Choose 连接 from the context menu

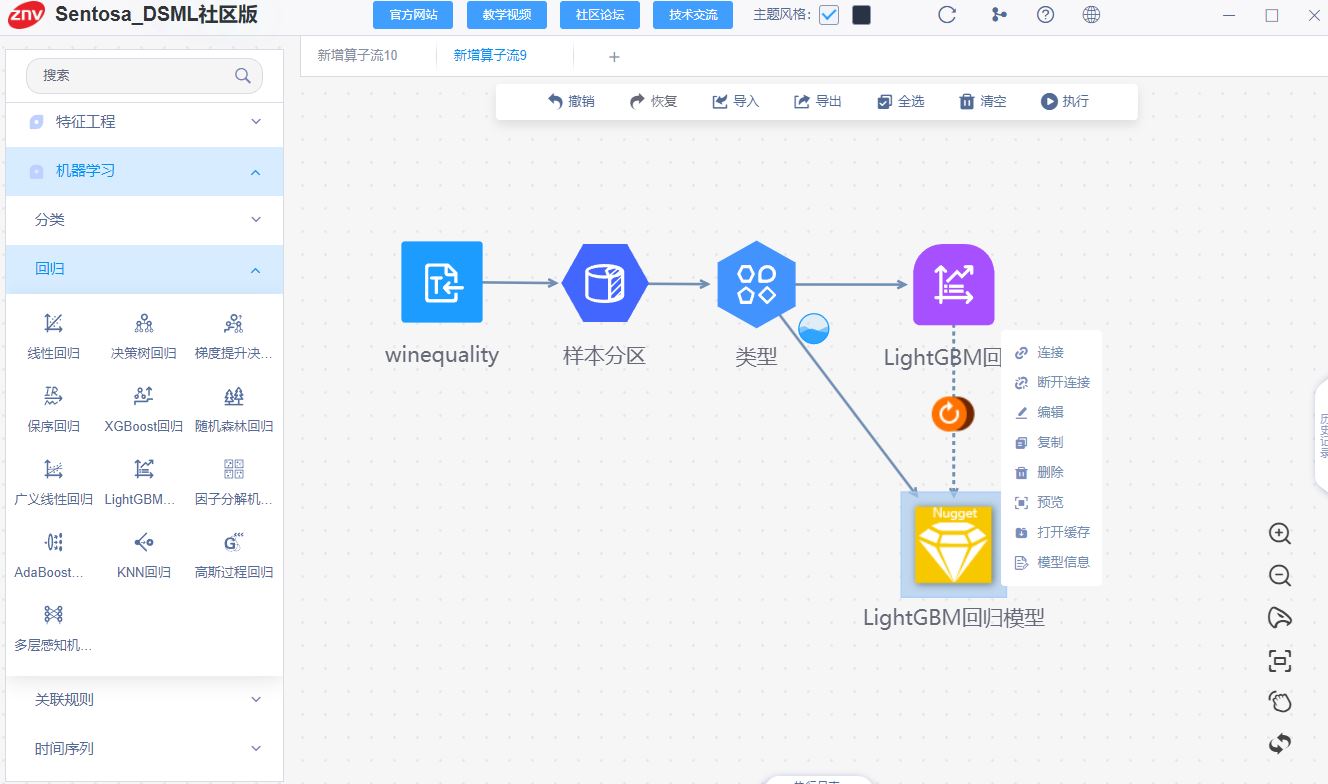[x=1051, y=353]
